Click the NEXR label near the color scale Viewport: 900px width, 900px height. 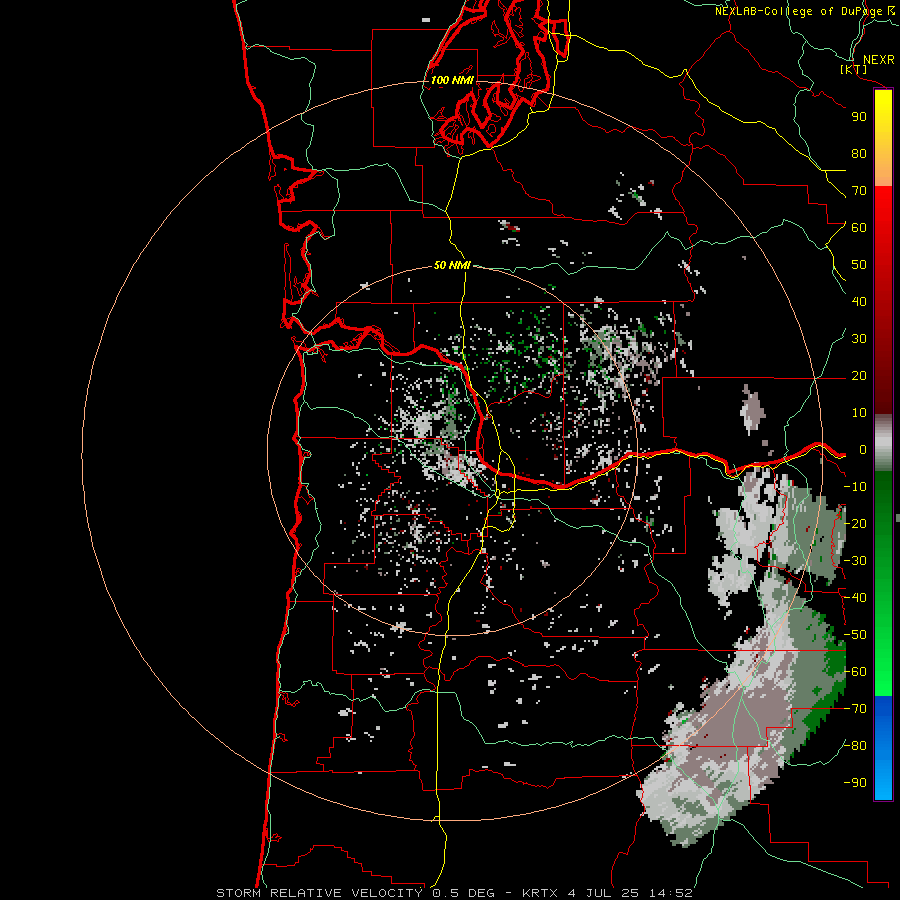(x=878, y=60)
